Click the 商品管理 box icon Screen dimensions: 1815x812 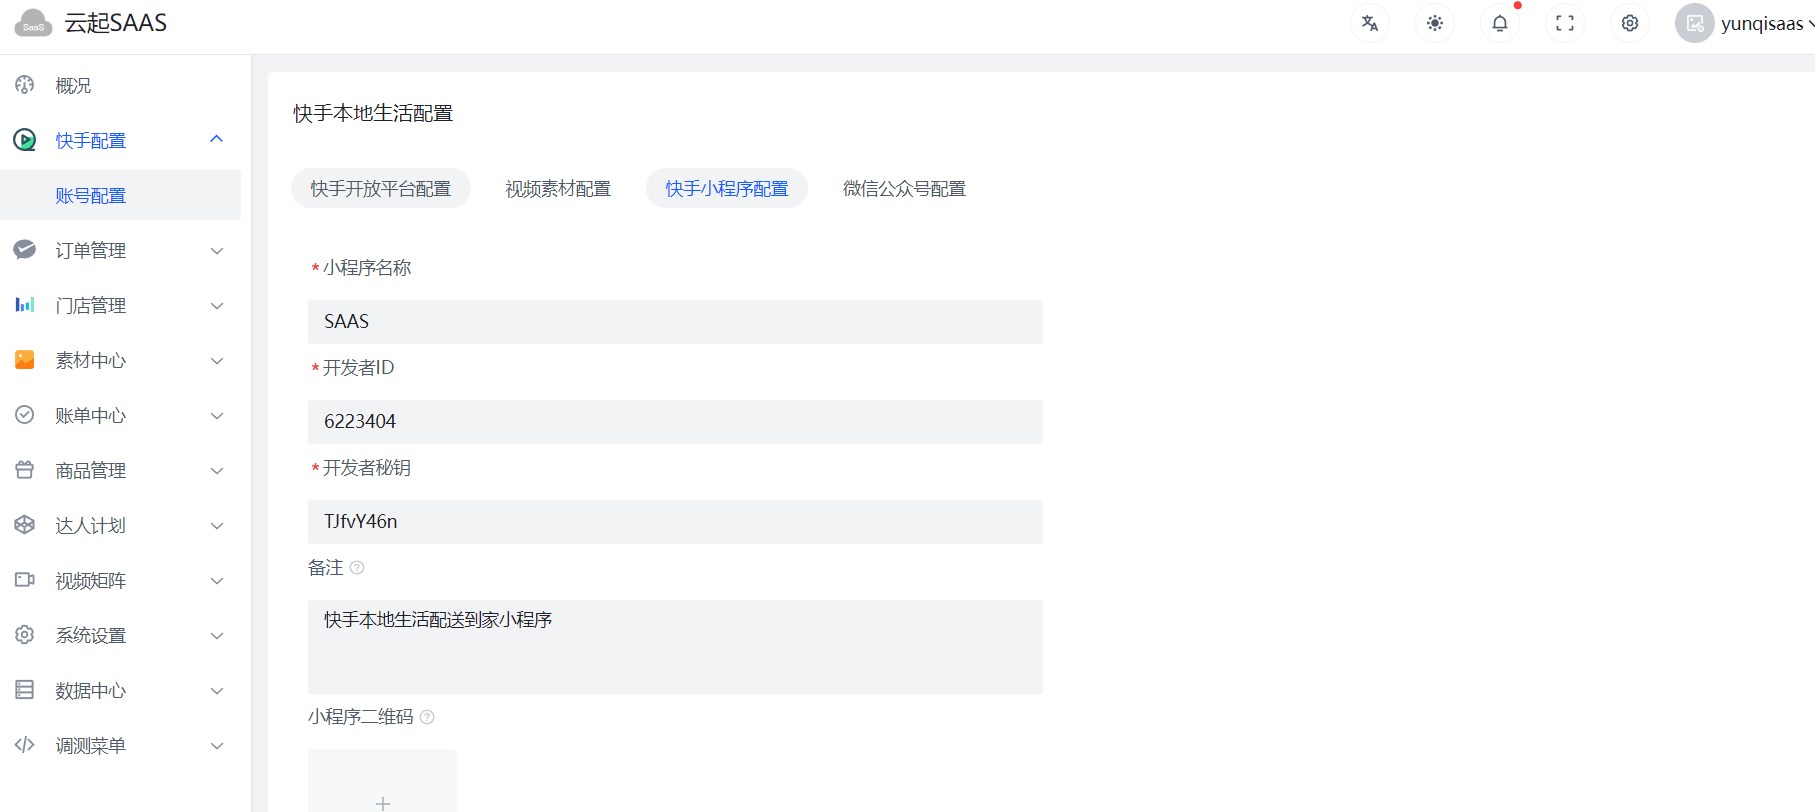click(25, 470)
